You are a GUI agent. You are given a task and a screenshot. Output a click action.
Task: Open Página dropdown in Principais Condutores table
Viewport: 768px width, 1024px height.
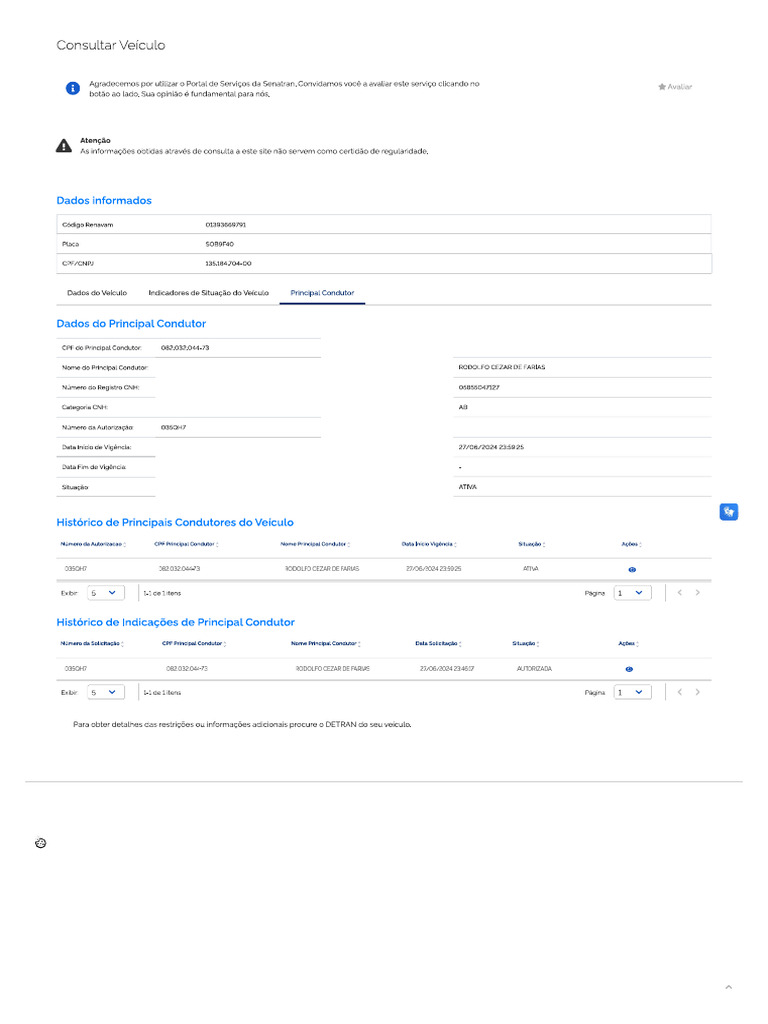coord(633,593)
